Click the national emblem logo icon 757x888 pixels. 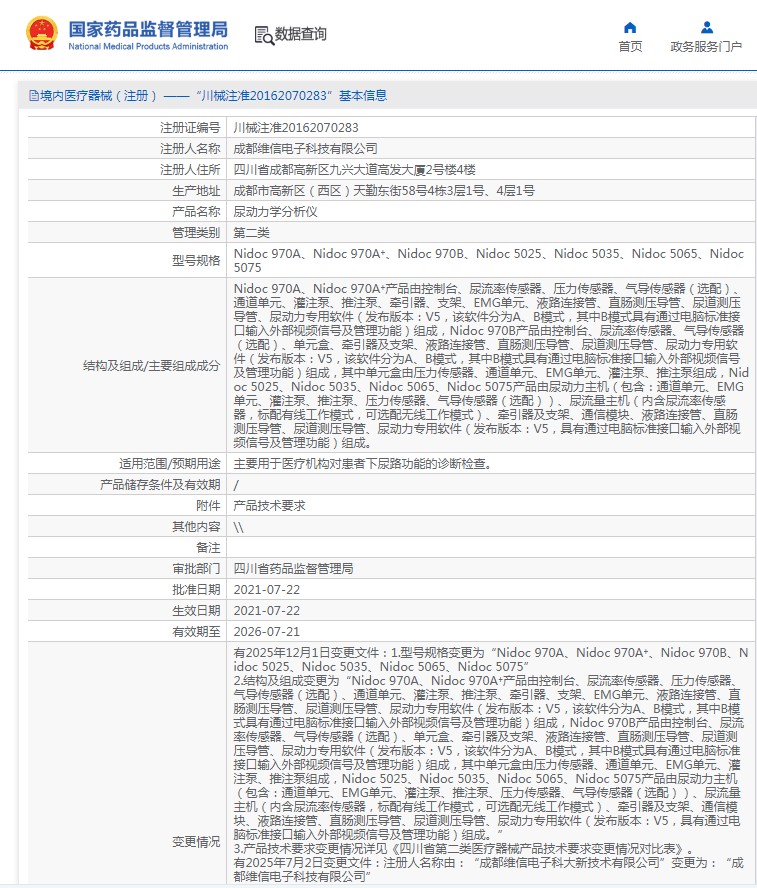[x=42, y=33]
